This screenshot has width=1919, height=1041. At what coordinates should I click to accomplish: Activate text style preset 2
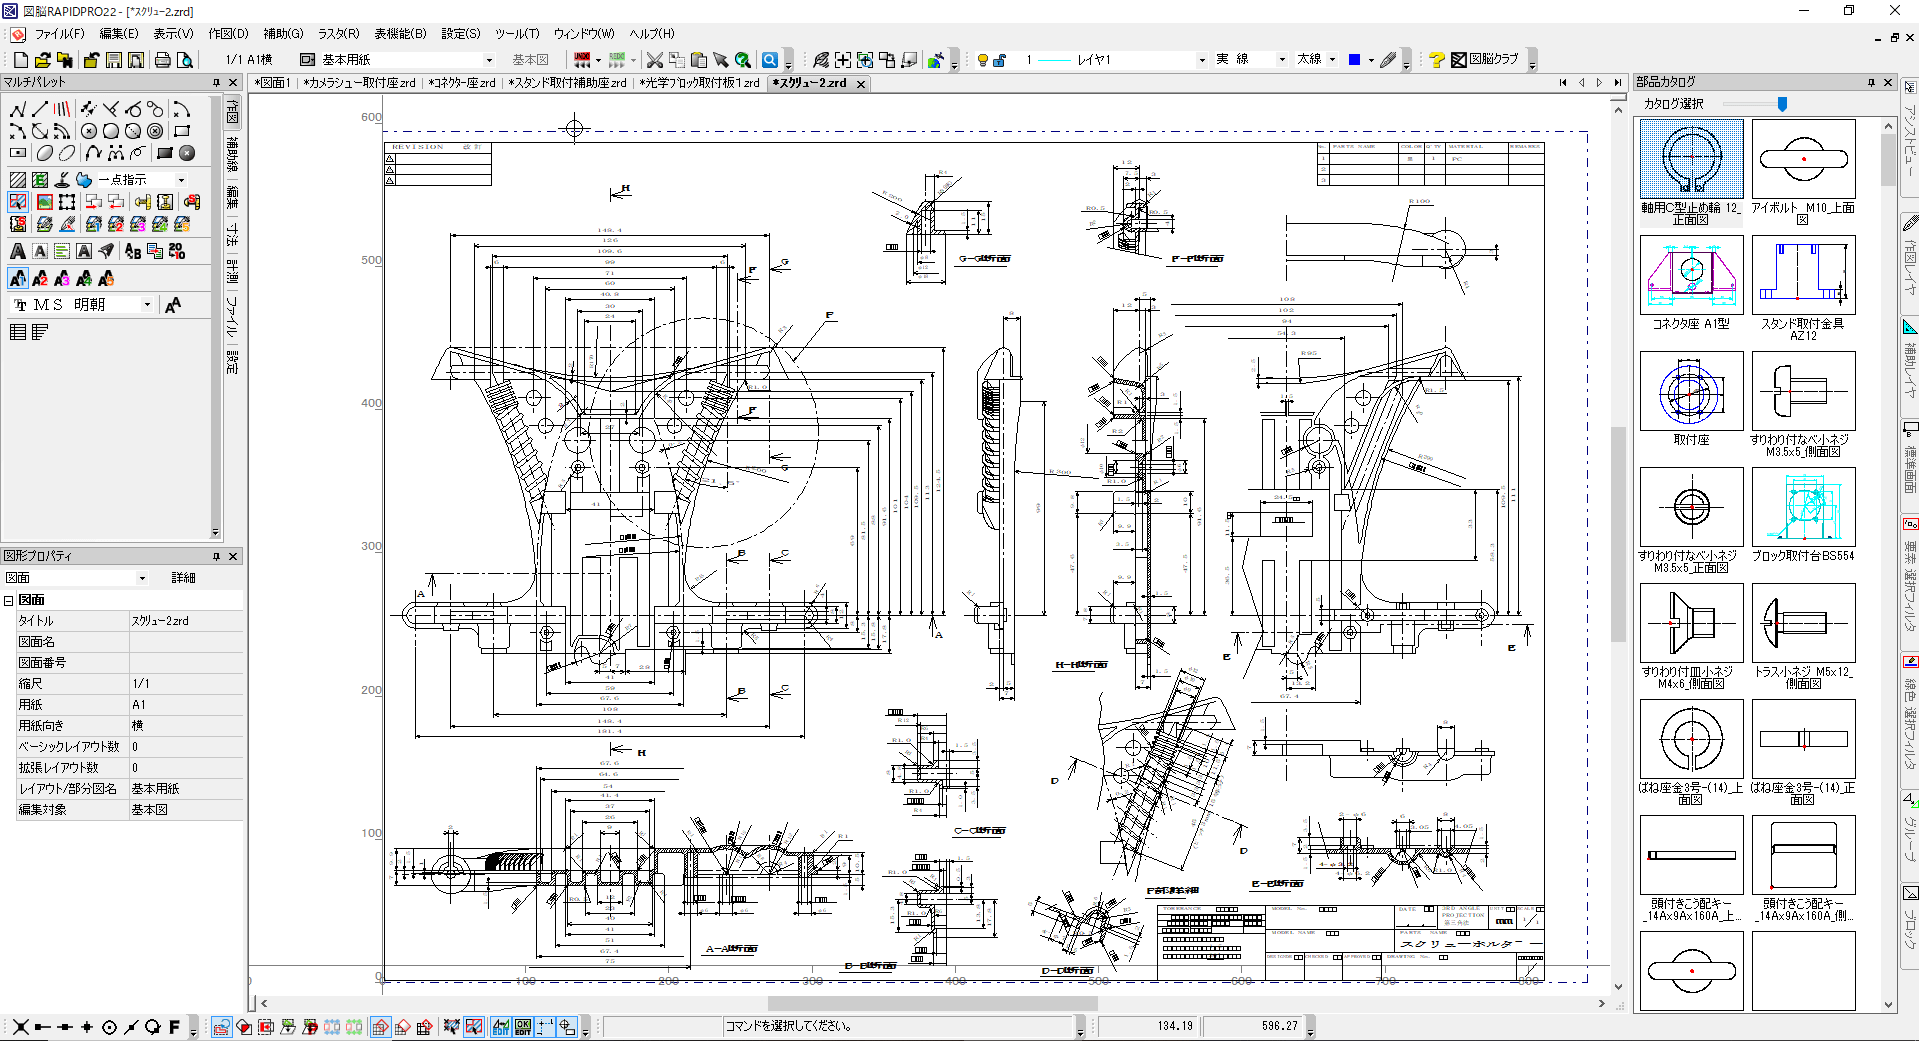tap(40, 278)
